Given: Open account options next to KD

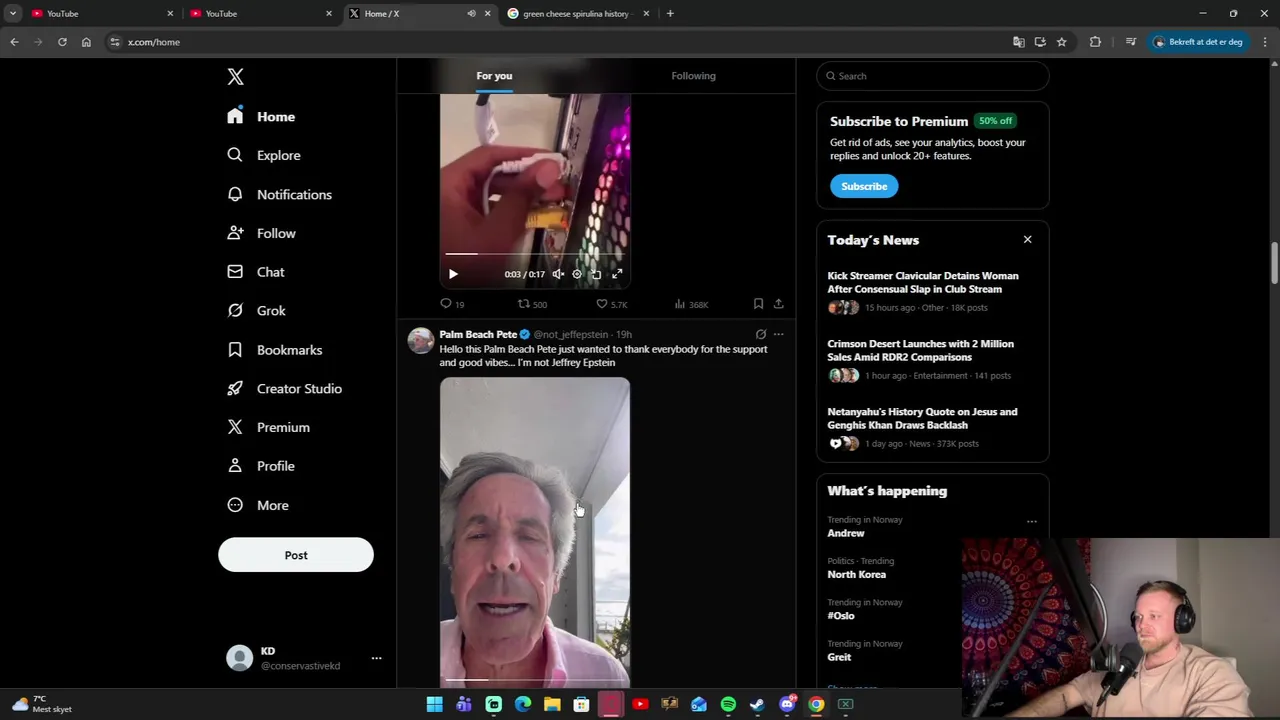Looking at the screenshot, I should tap(376, 658).
